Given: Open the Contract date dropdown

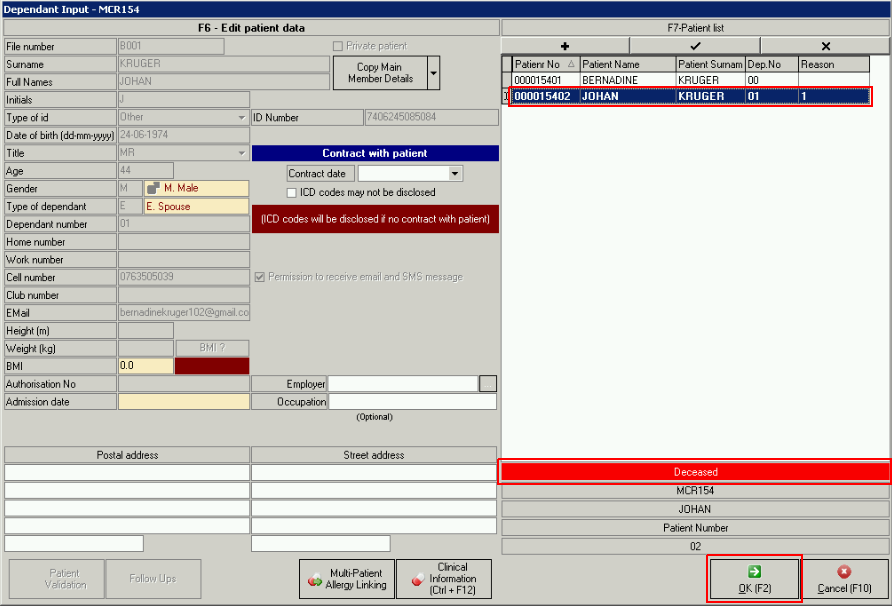Looking at the screenshot, I should (x=455, y=174).
